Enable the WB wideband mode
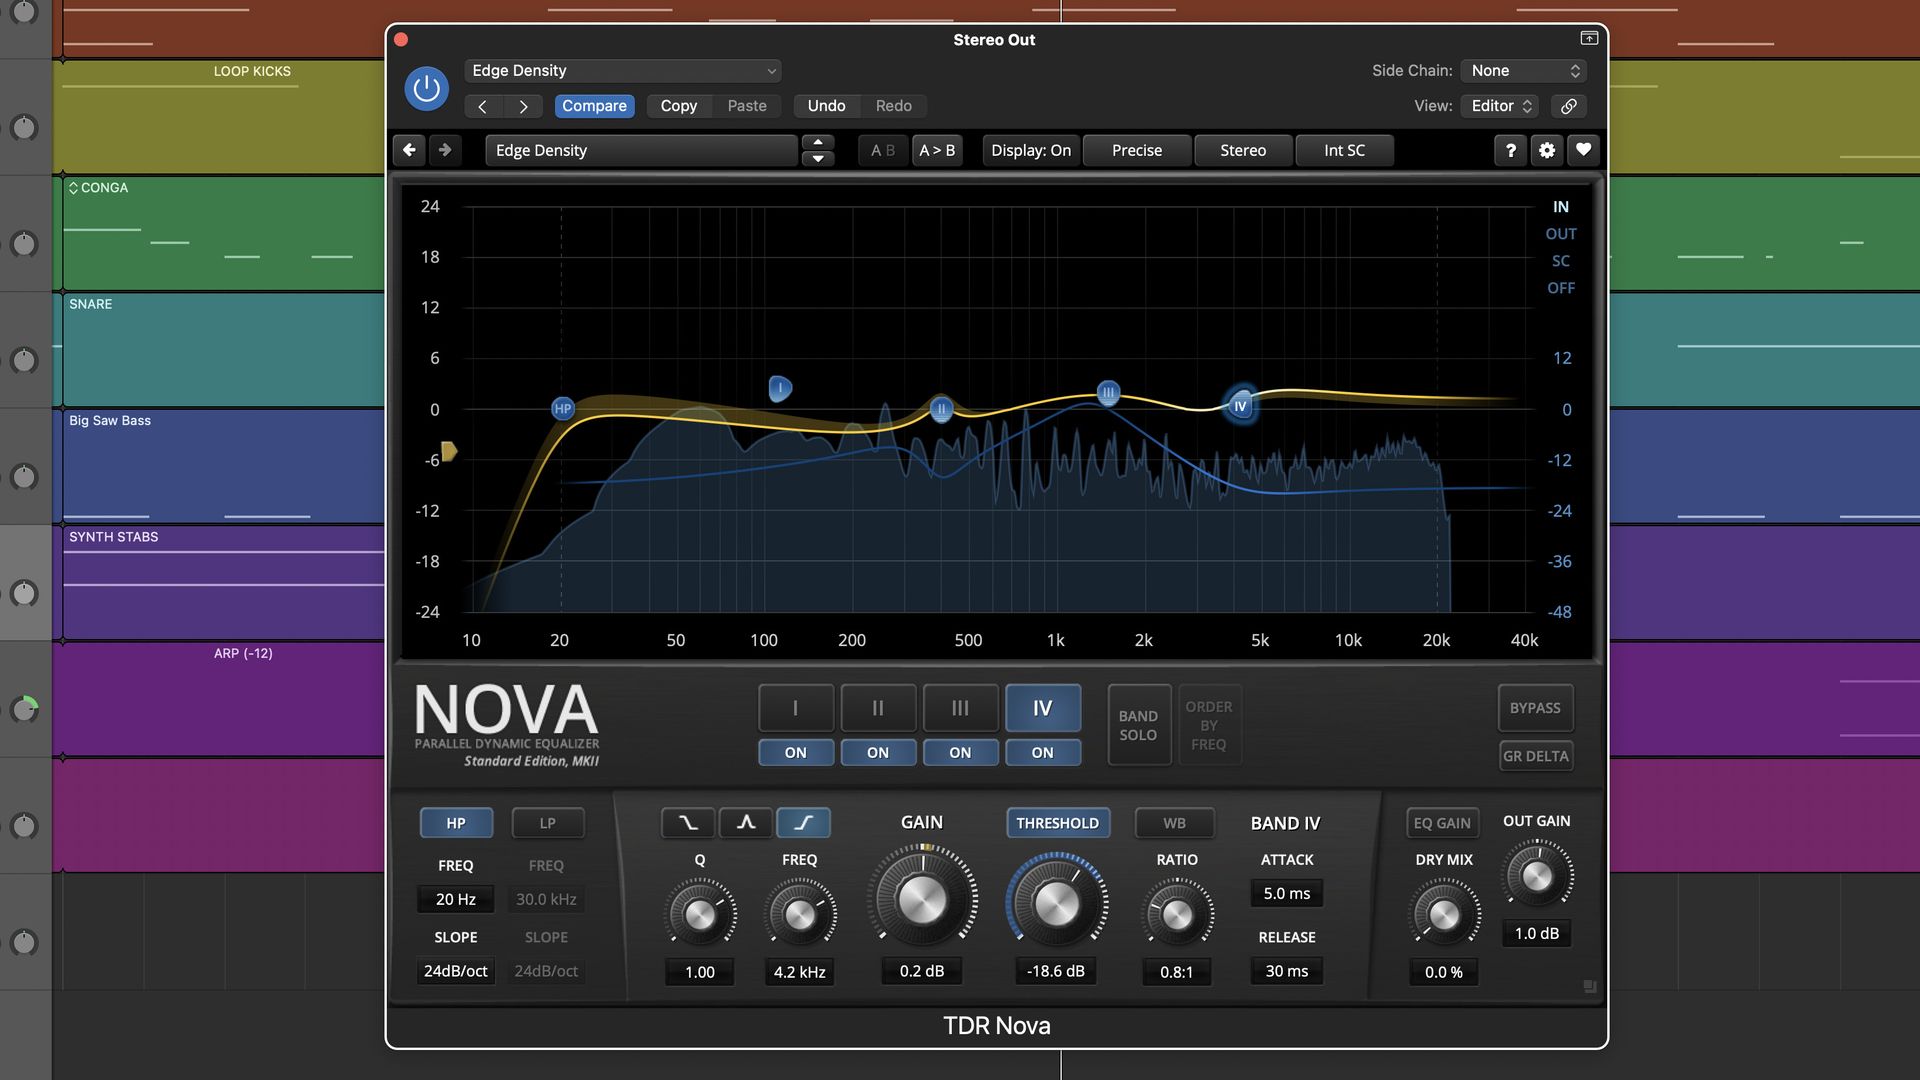1920x1080 pixels. [x=1173, y=822]
